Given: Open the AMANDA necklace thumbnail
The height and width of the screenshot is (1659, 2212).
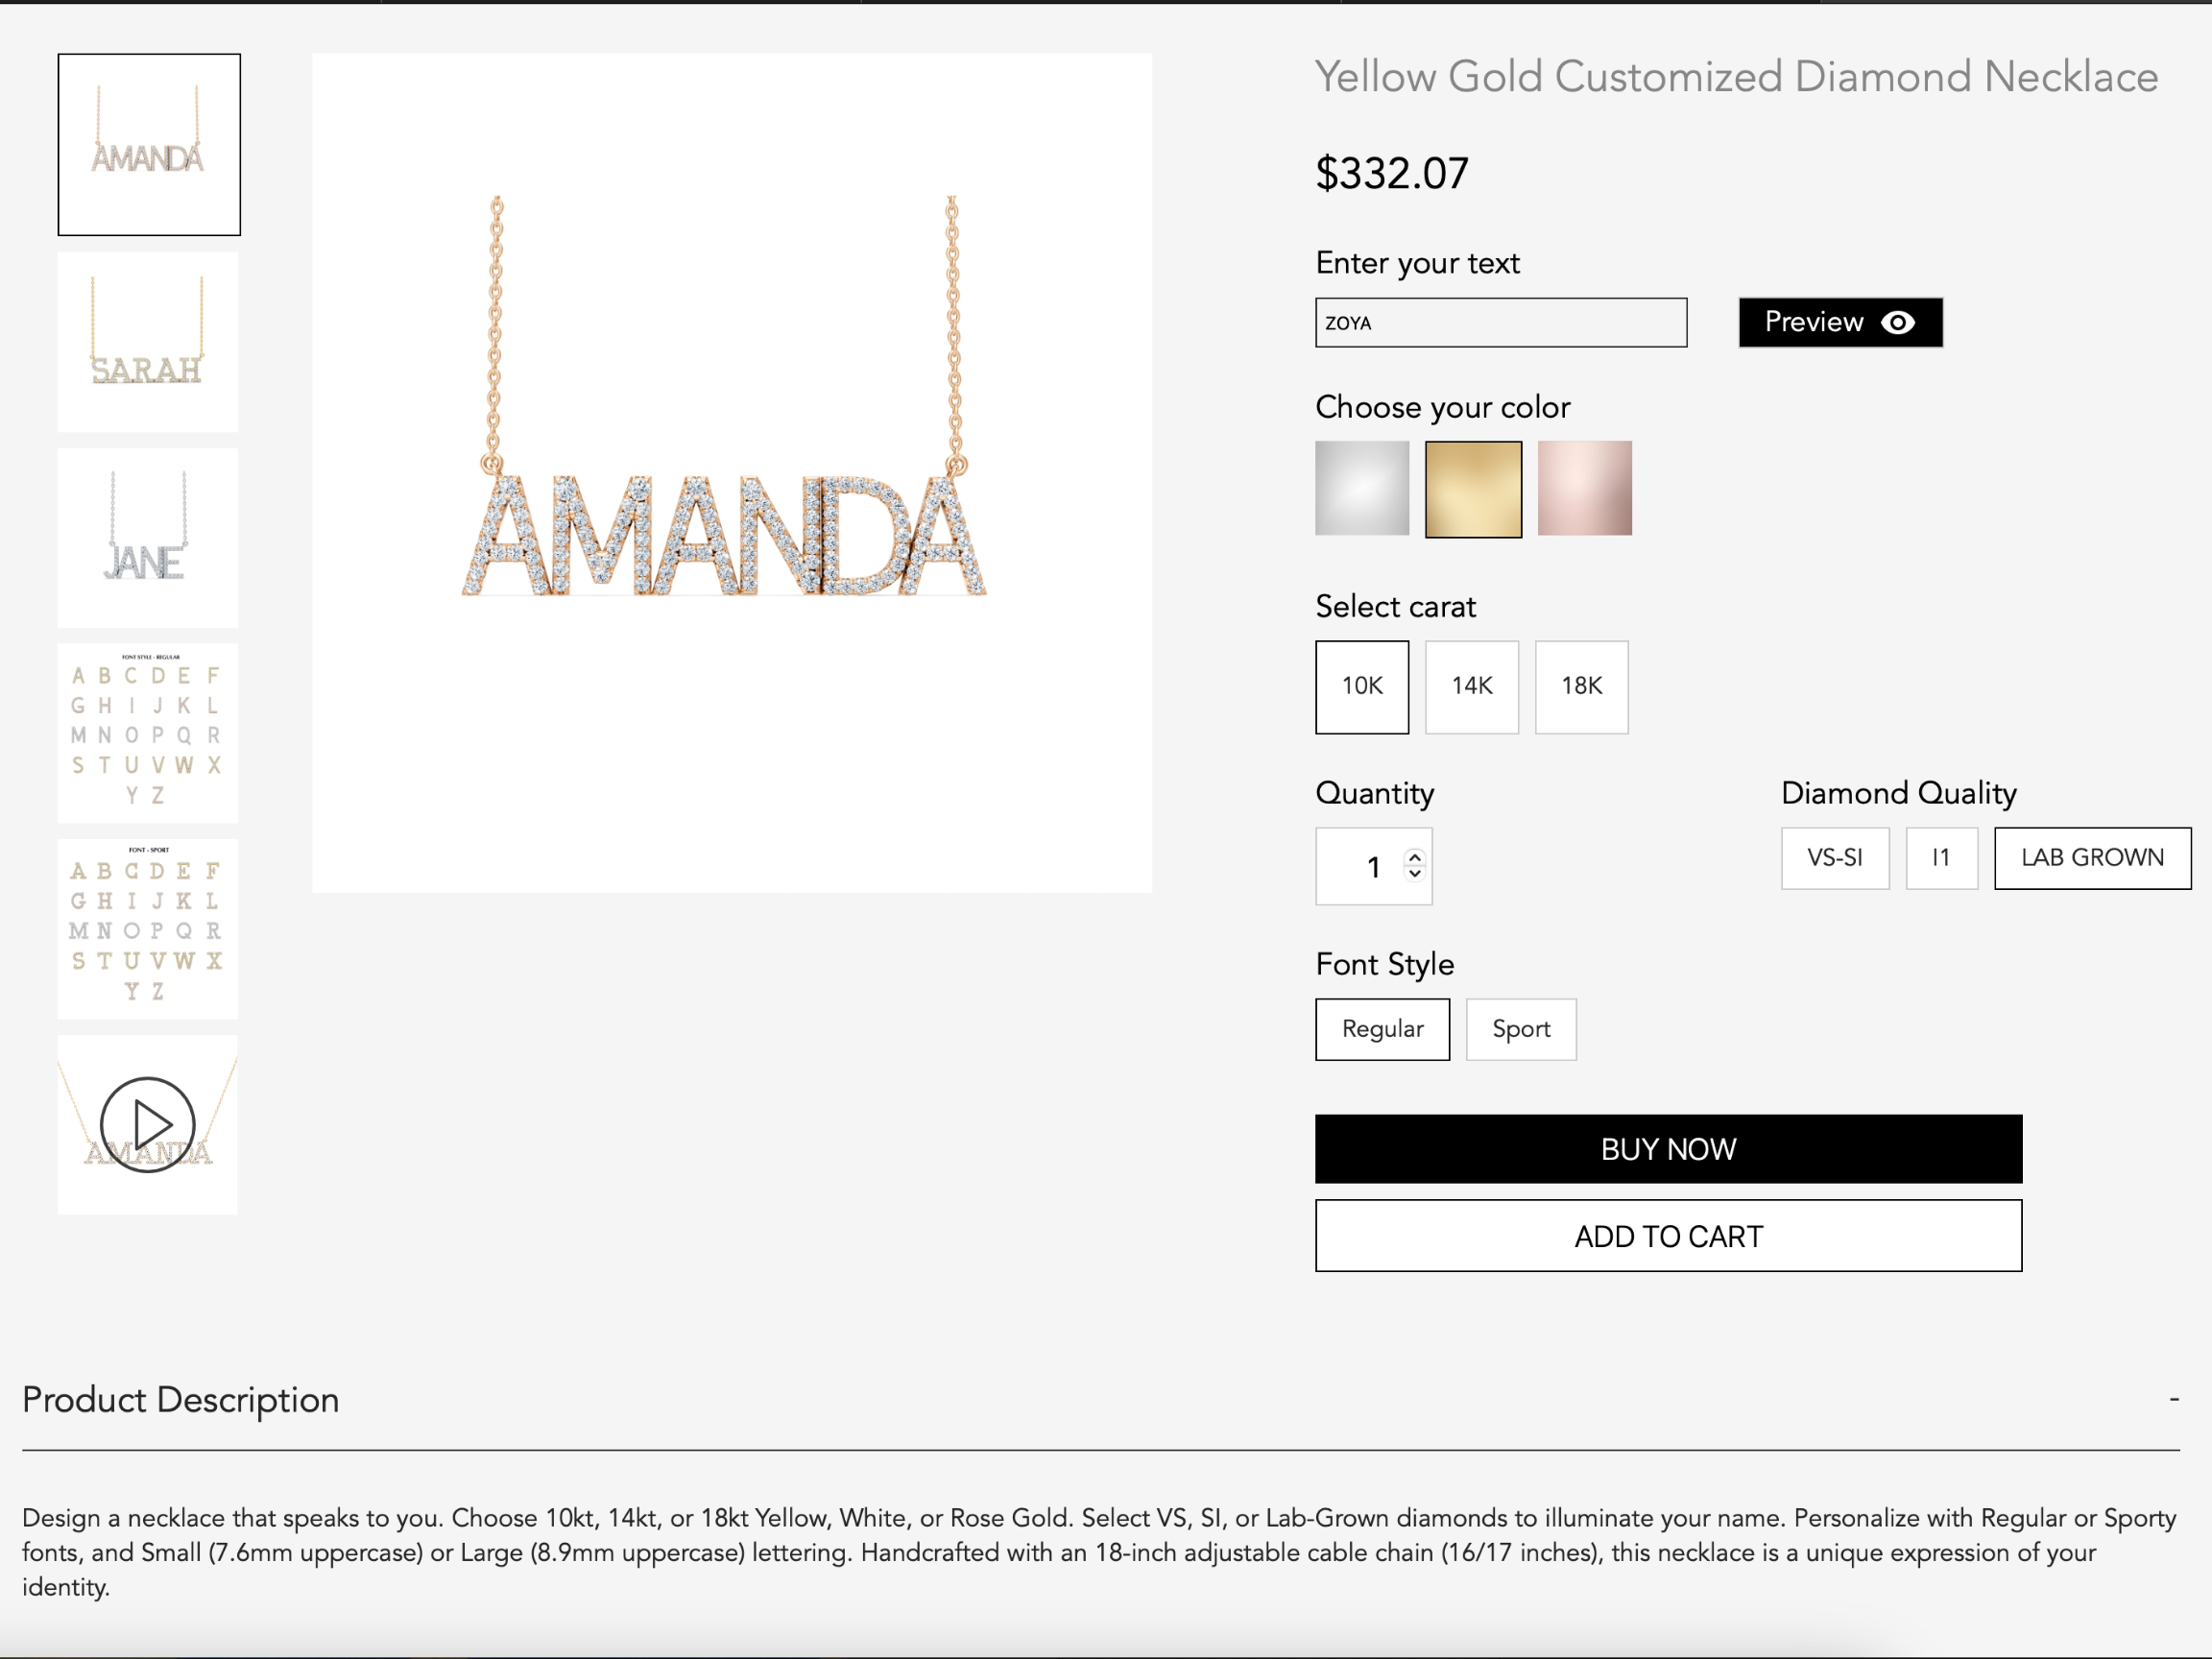Looking at the screenshot, I should [149, 145].
